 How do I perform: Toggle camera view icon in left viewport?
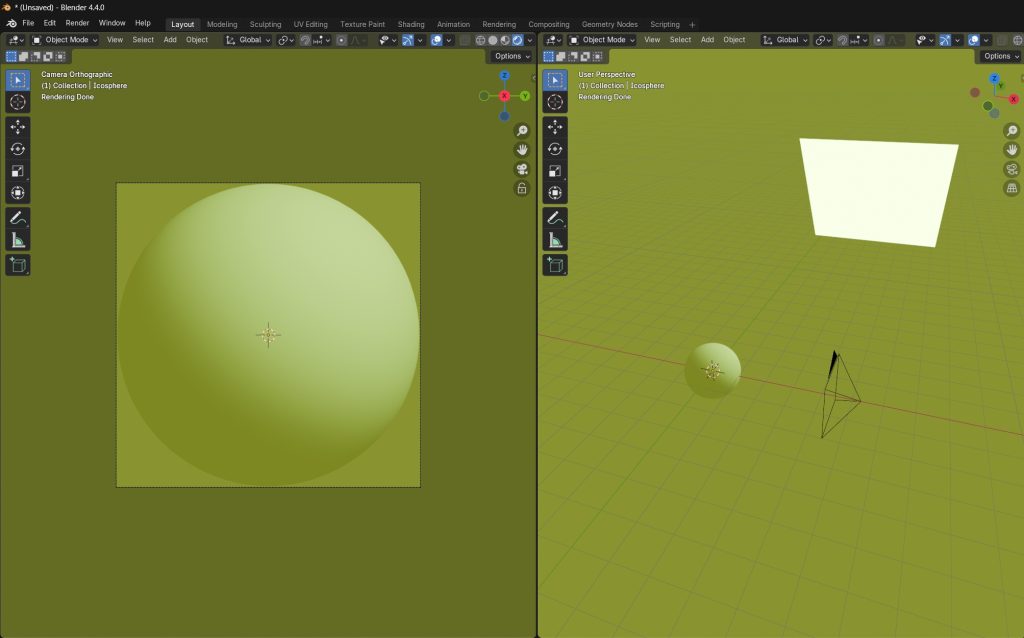tap(522, 169)
